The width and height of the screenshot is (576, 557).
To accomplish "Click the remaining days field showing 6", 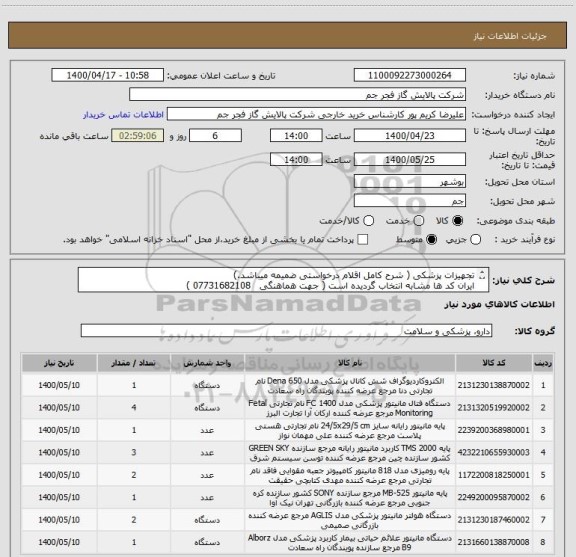I will tap(215, 136).
